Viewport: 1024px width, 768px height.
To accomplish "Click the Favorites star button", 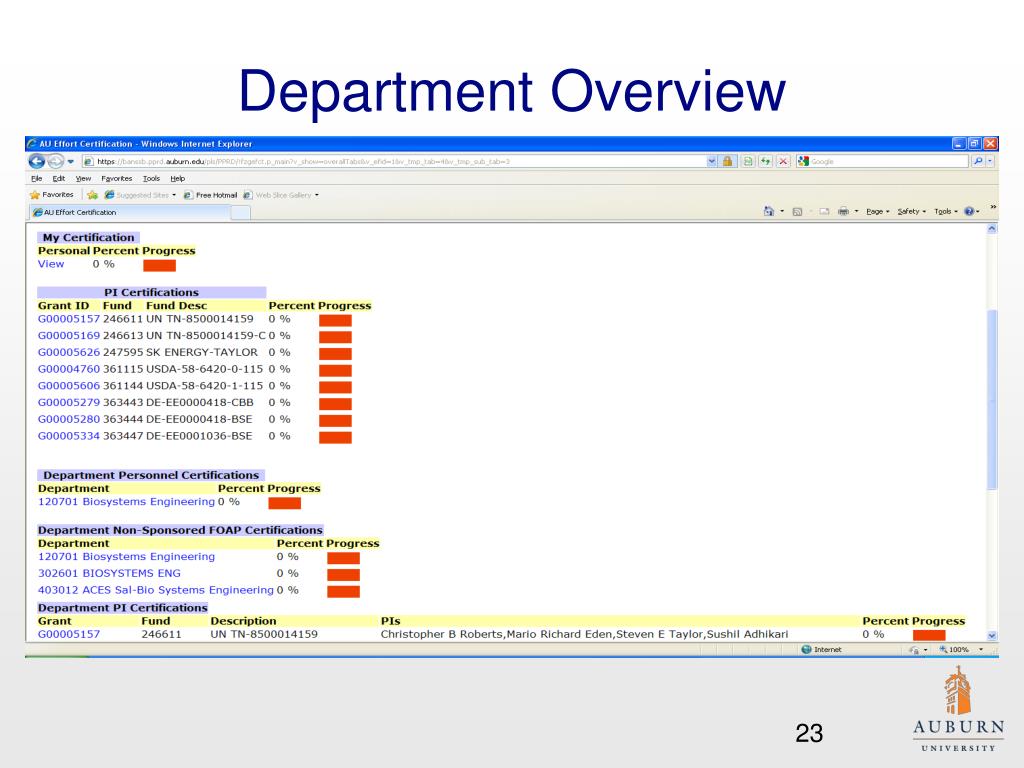I will coord(52,195).
